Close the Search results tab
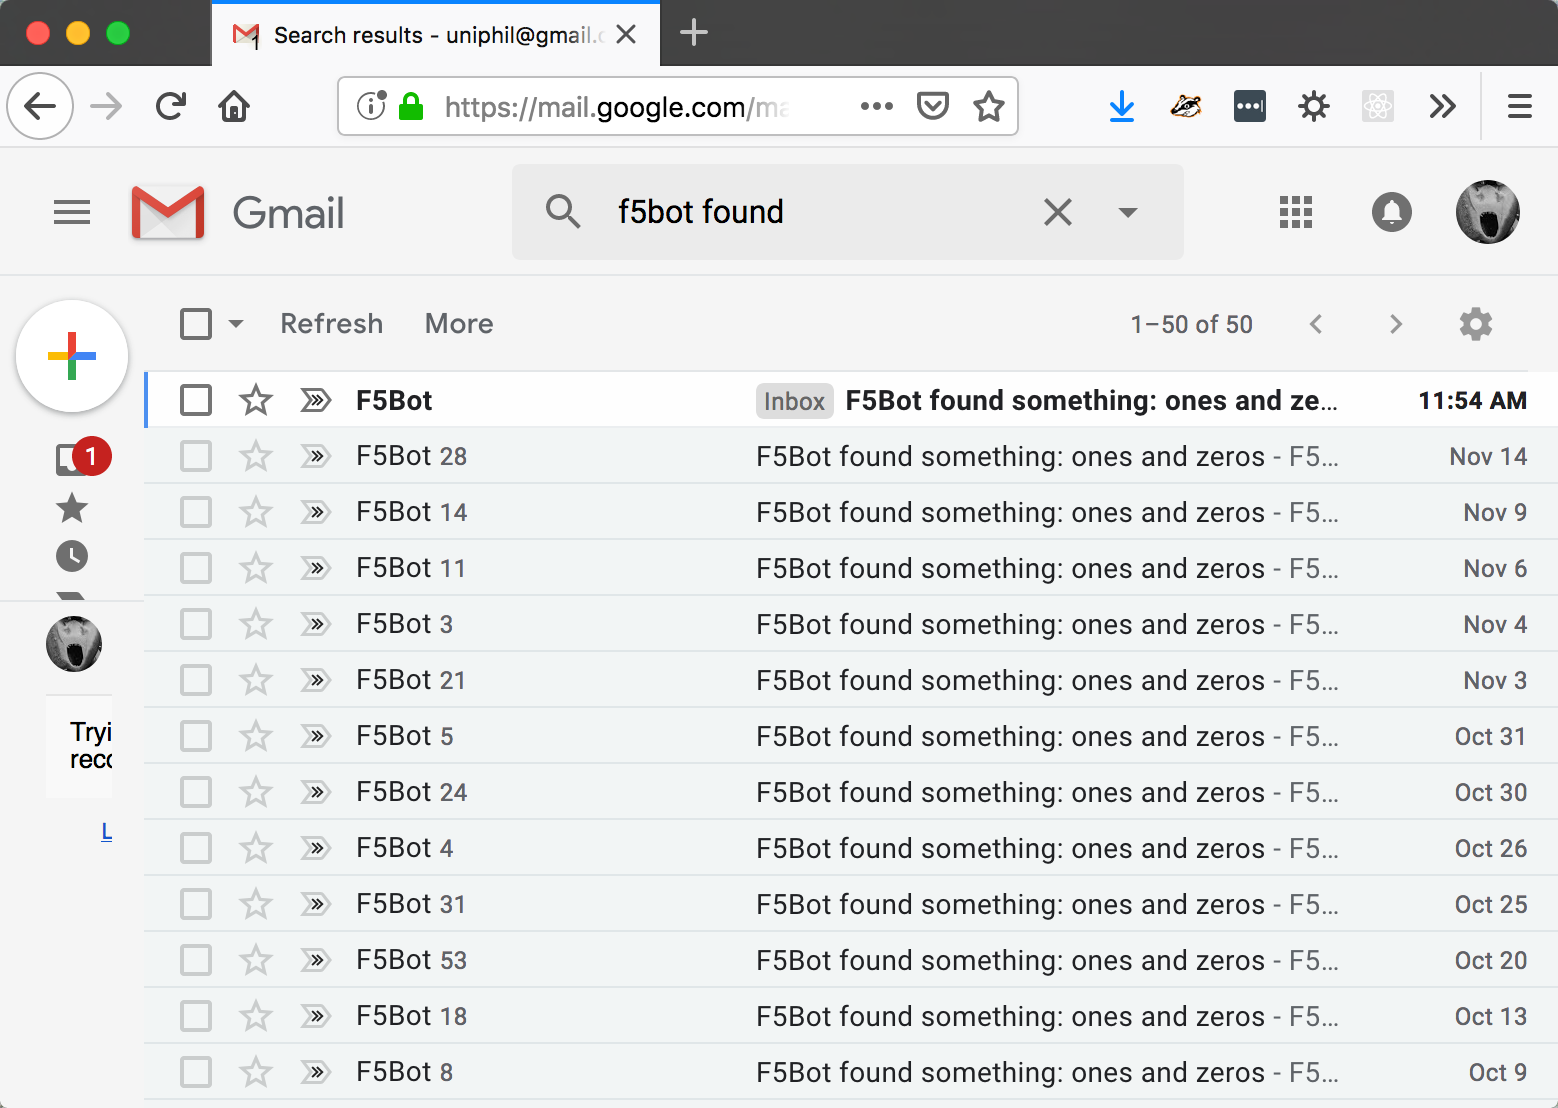 (627, 35)
